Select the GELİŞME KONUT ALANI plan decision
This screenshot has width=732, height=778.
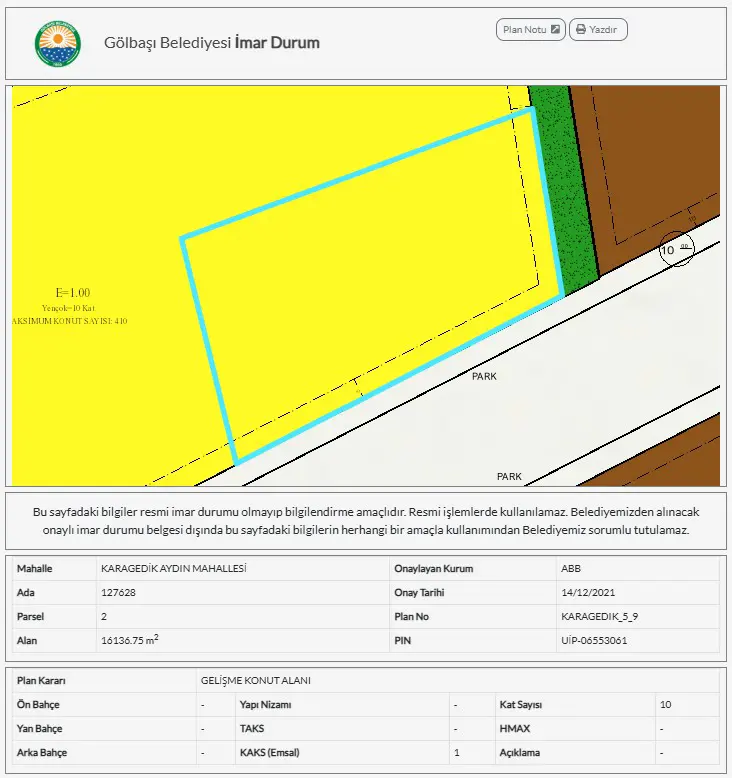(x=256, y=681)
